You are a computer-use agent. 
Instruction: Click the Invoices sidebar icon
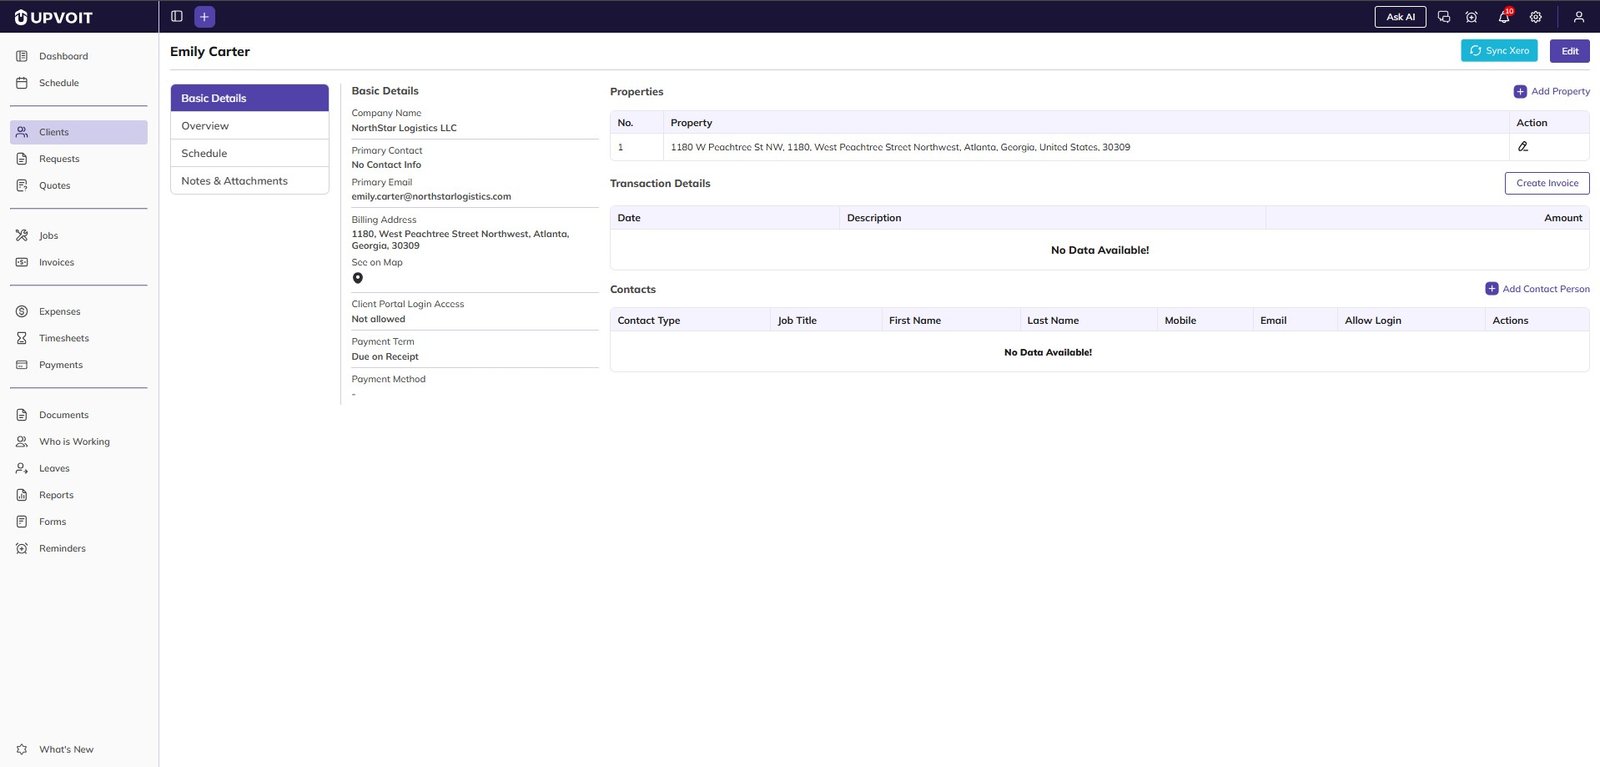pos(22,262)
